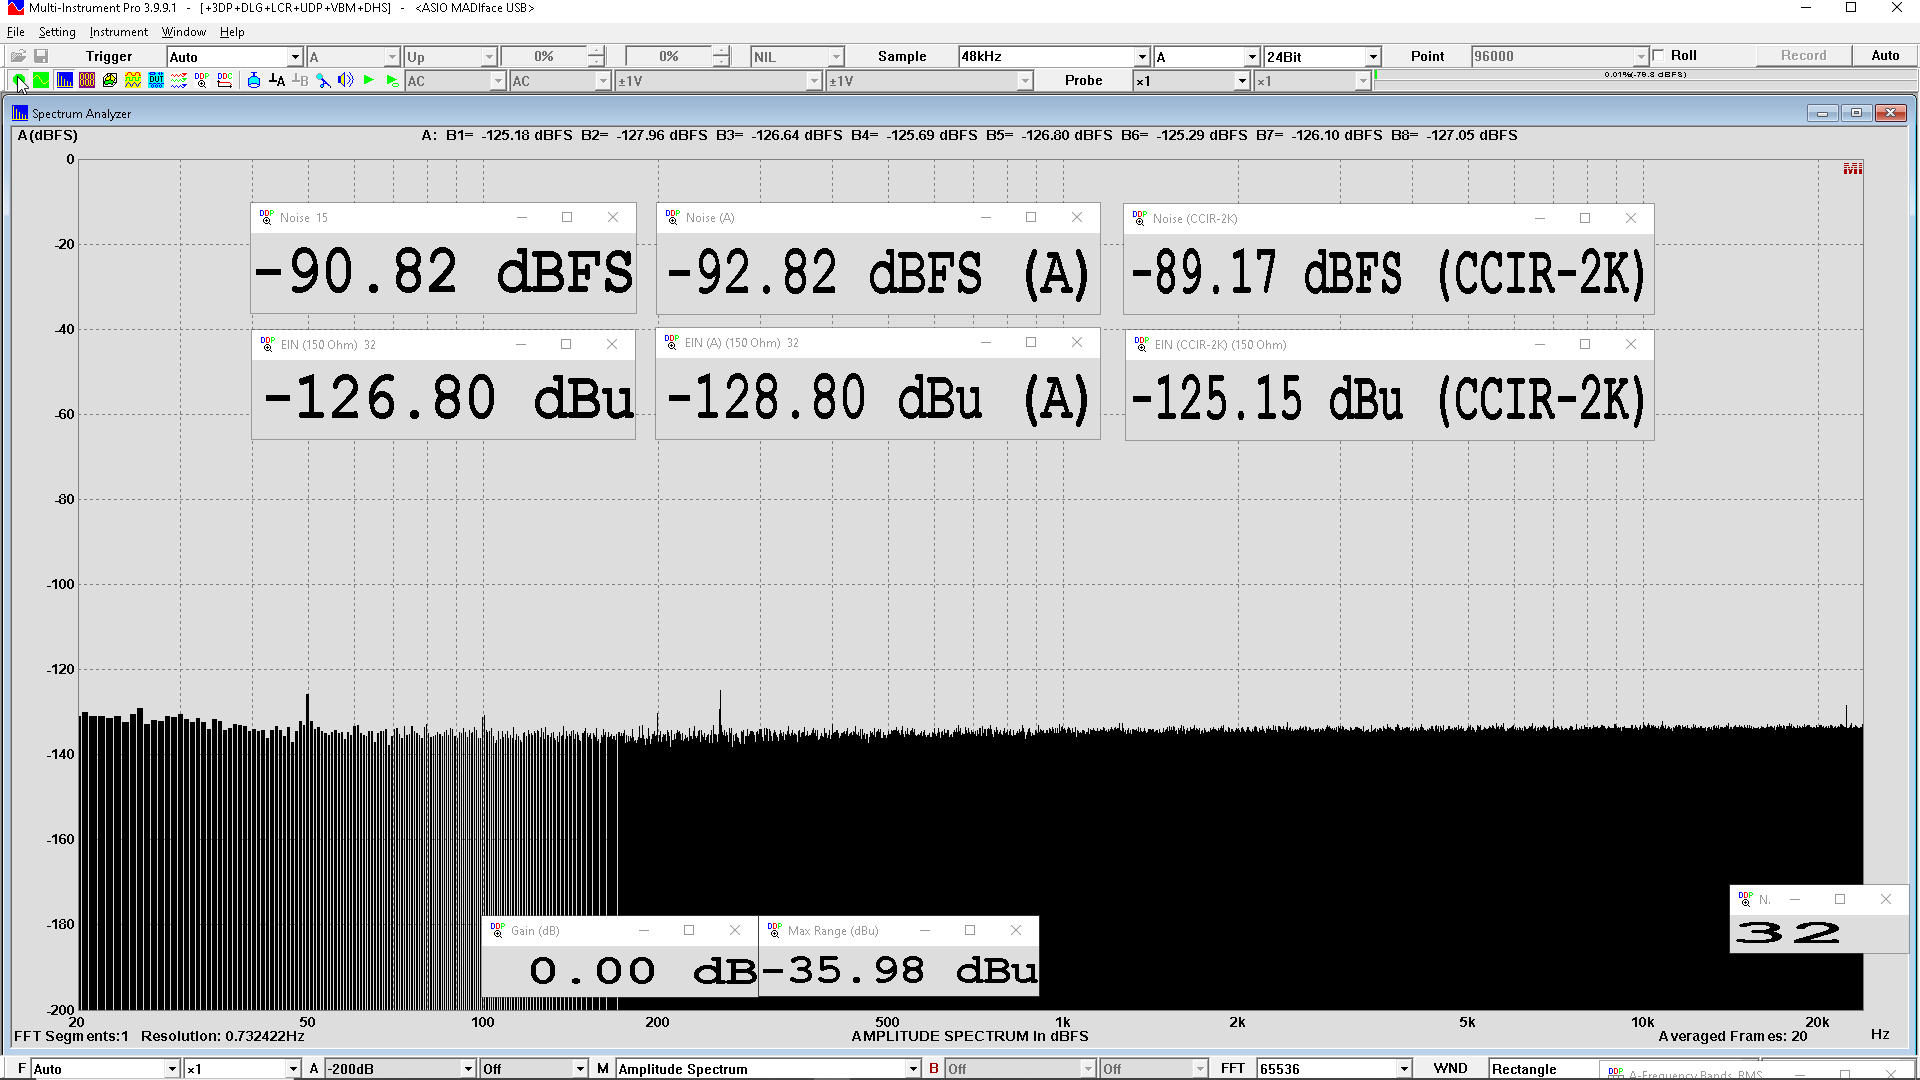Click the EIN -126.80 dBu readout
This screenshot has width=1920, height=1080.
pos(443,399)
